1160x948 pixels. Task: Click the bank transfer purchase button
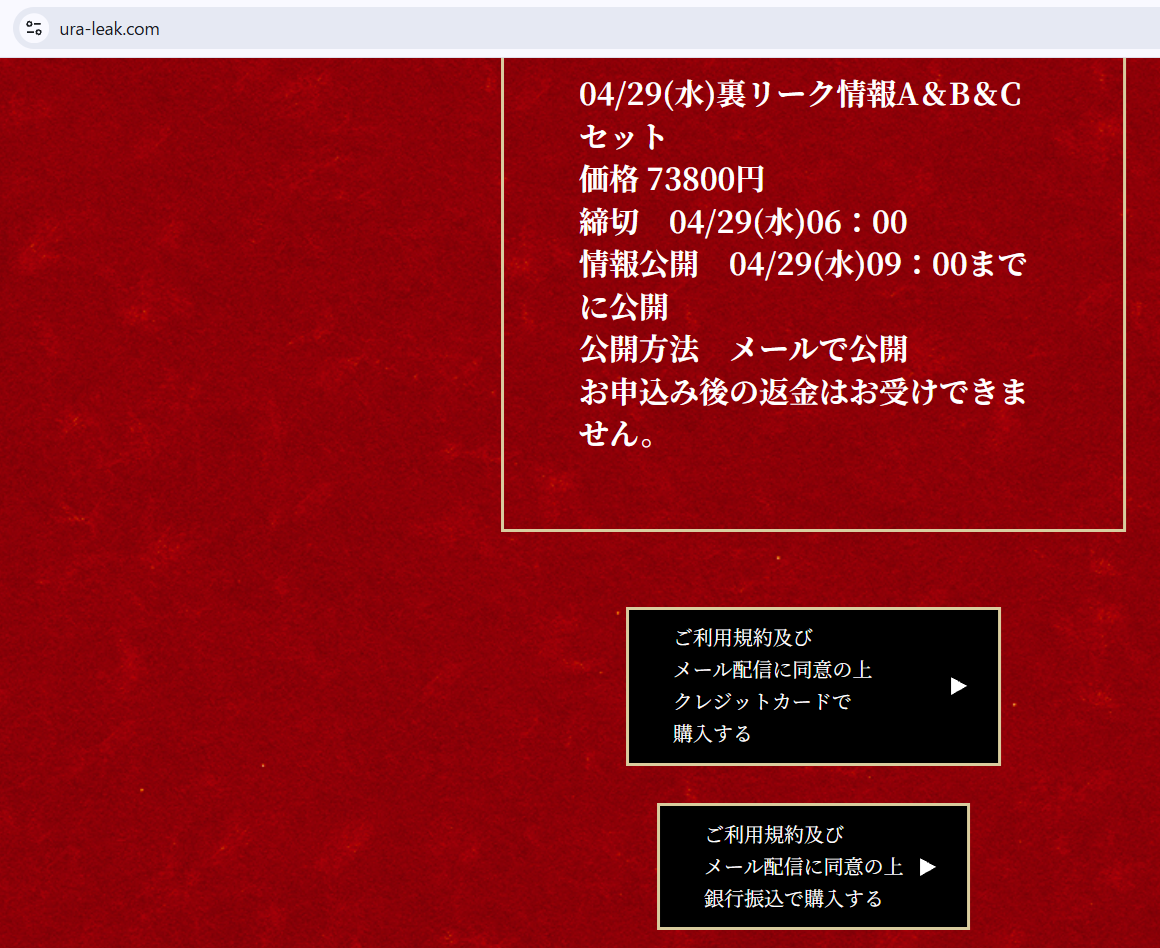[x=813, y=866]
